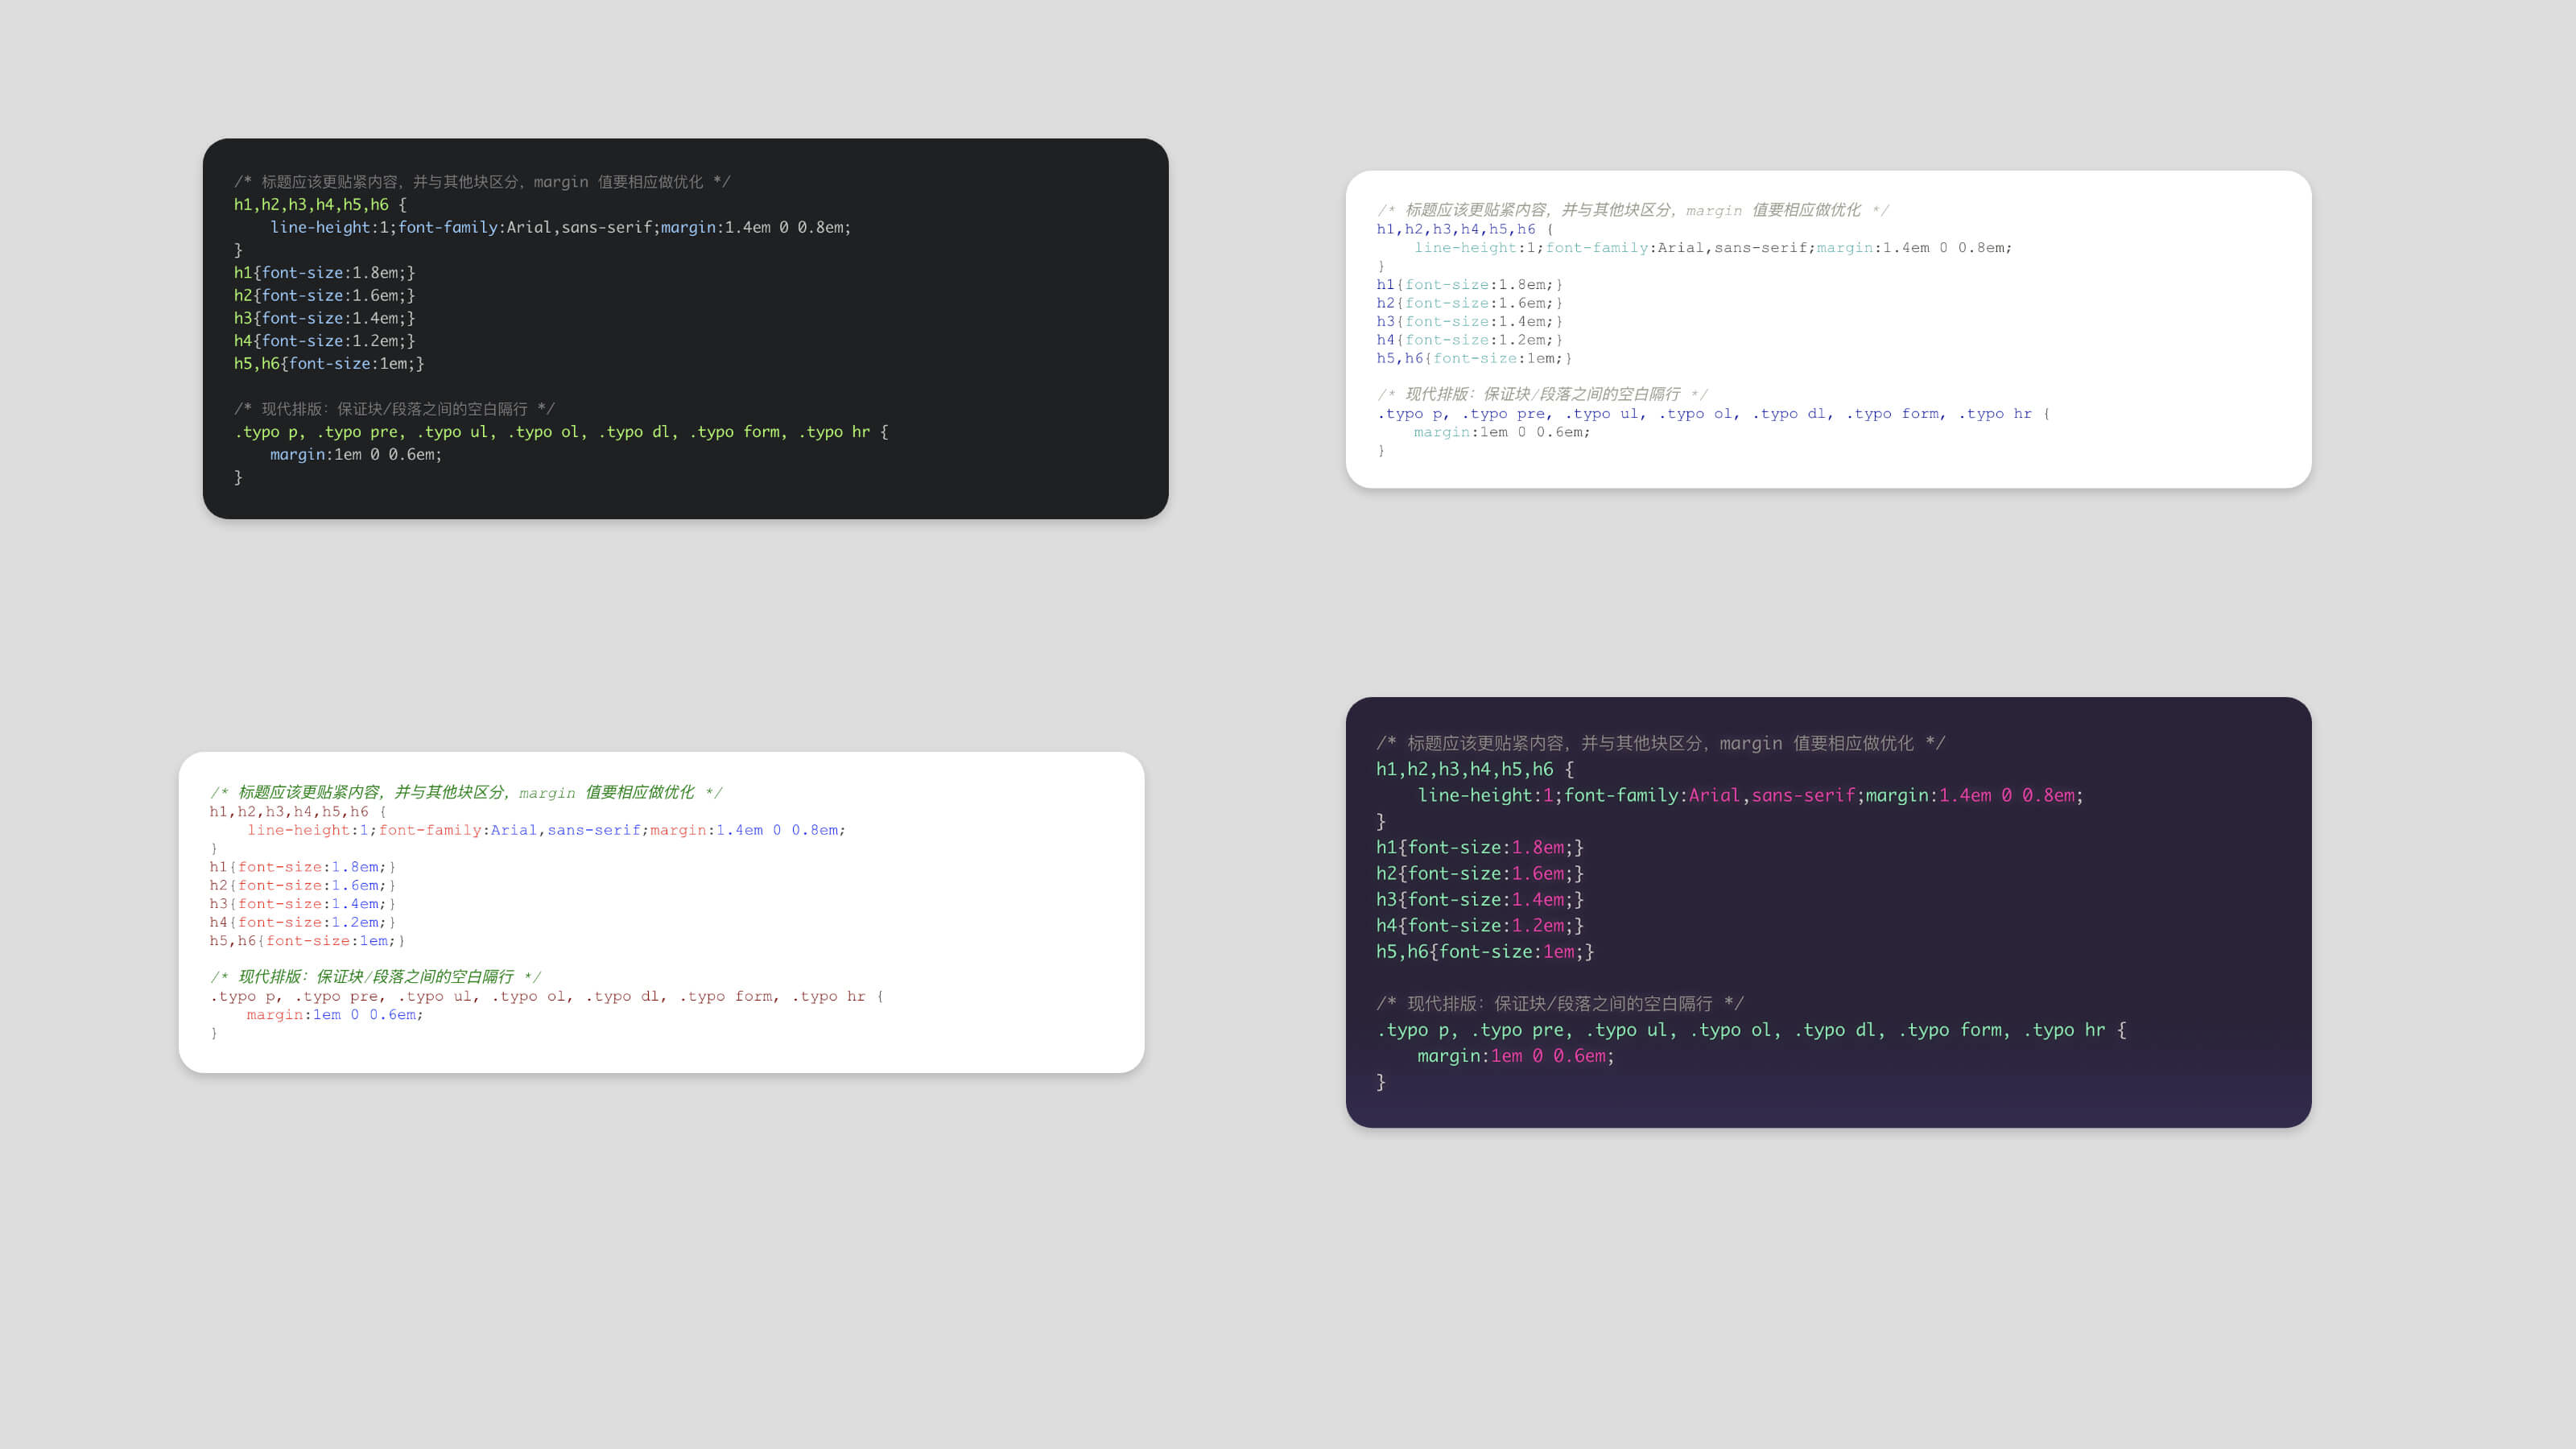Click the teal line-height line in the blue-themed white block
Viewport: 2576px width, 1449px height.
pos(1712,247)
